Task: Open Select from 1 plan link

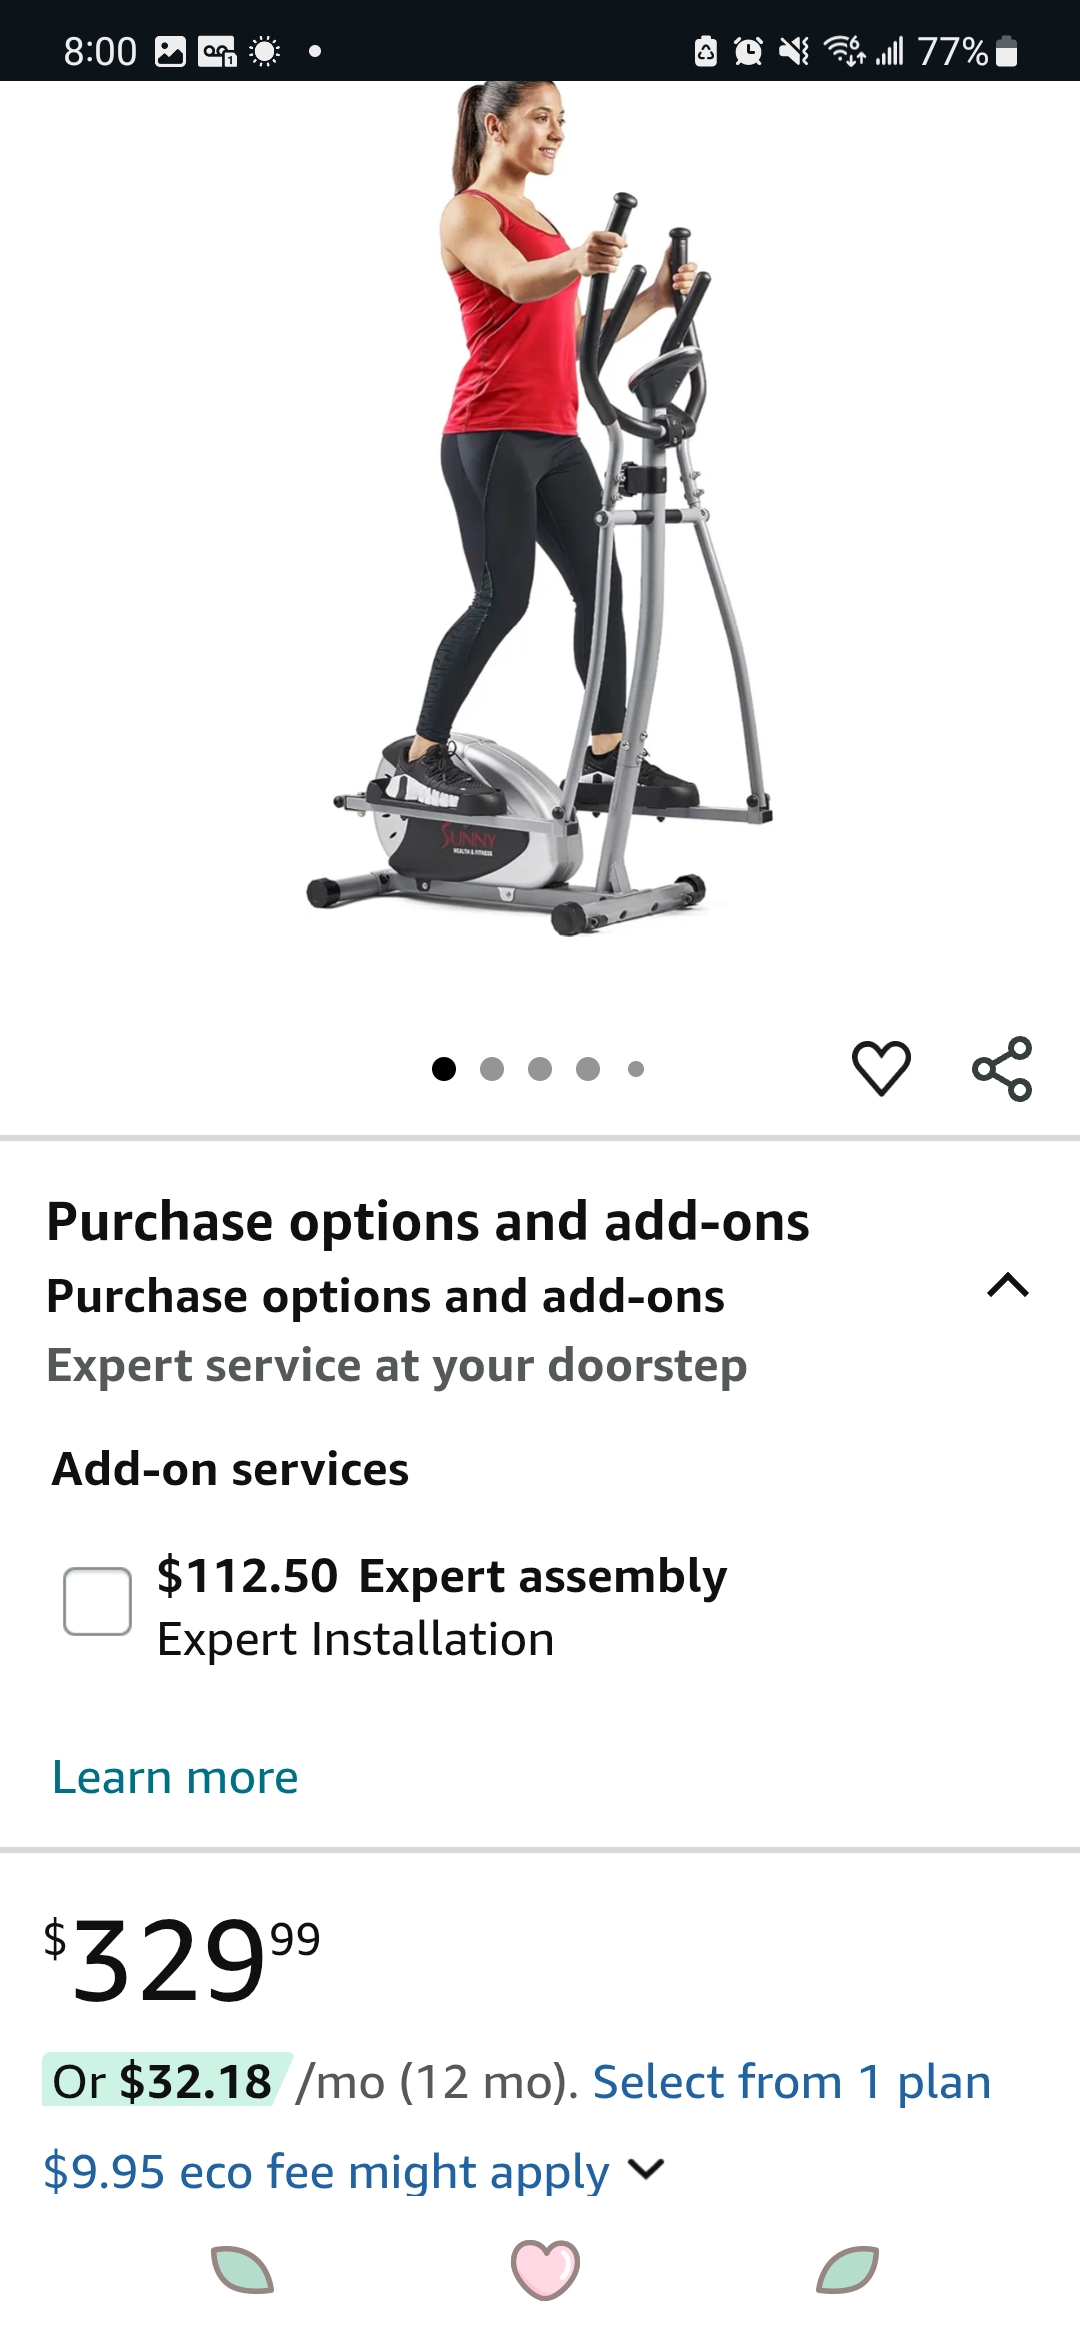Action: coord(792,2082)
